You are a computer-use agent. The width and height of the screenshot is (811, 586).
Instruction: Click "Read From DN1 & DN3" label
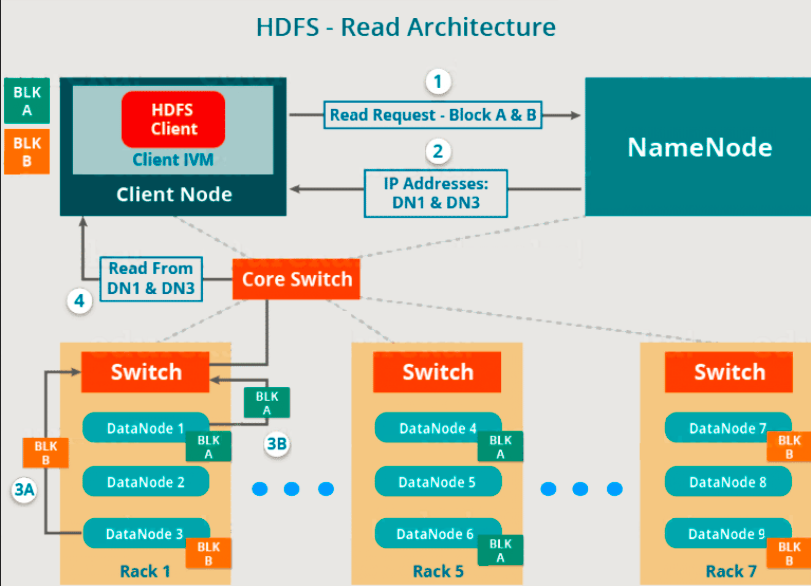[151, 279]
